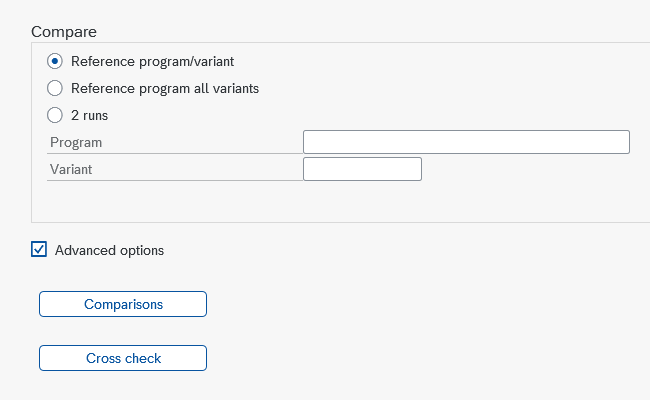Click the Variant field label
This screenshot has width=650, height=400.
[x=71, y=170]
